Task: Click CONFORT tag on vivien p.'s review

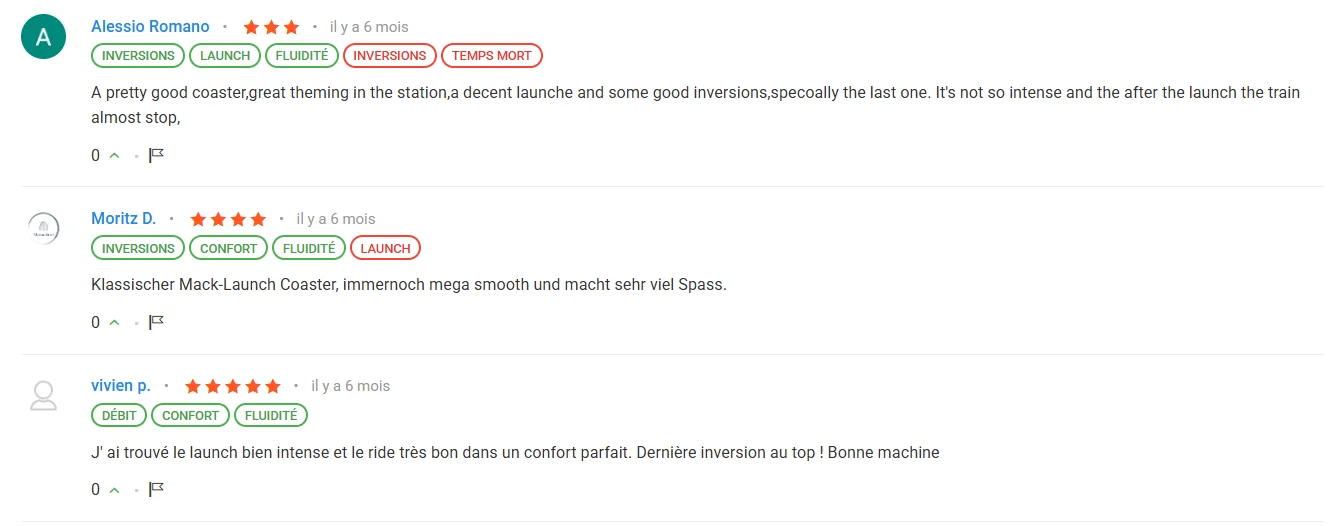Action: point(190,415)
